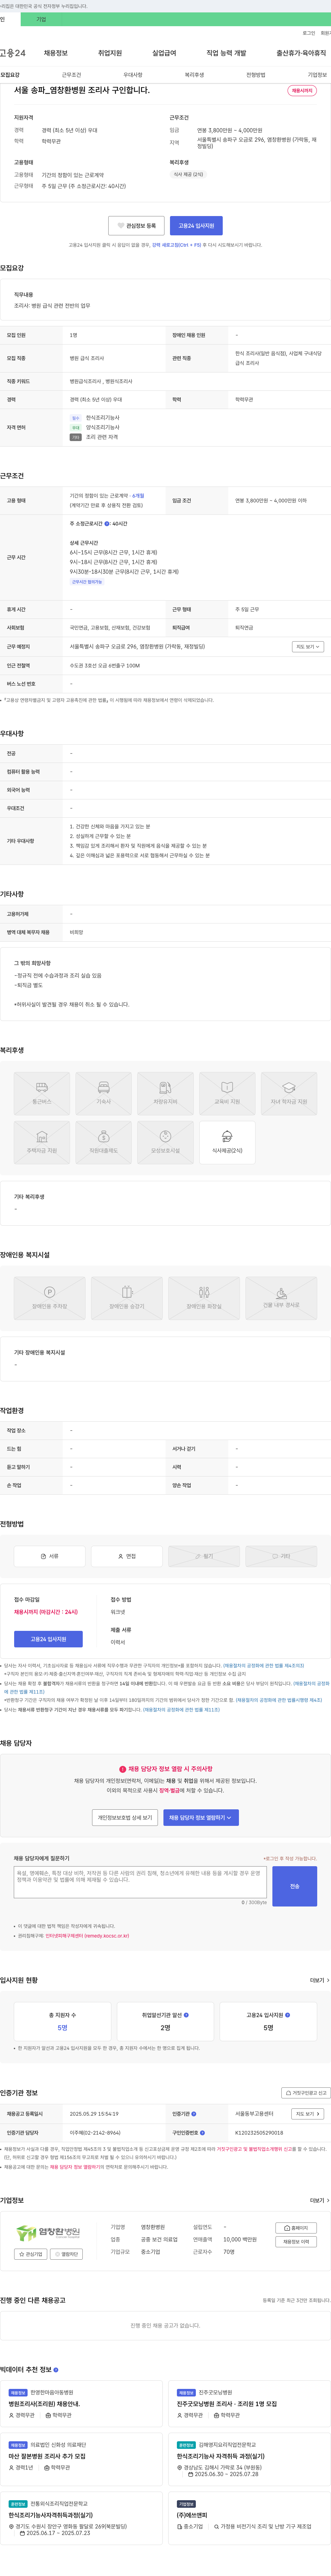Click the 식사제공(2식) welfare icon
Screen dimensions: 331x2576
coord(227,1142)
